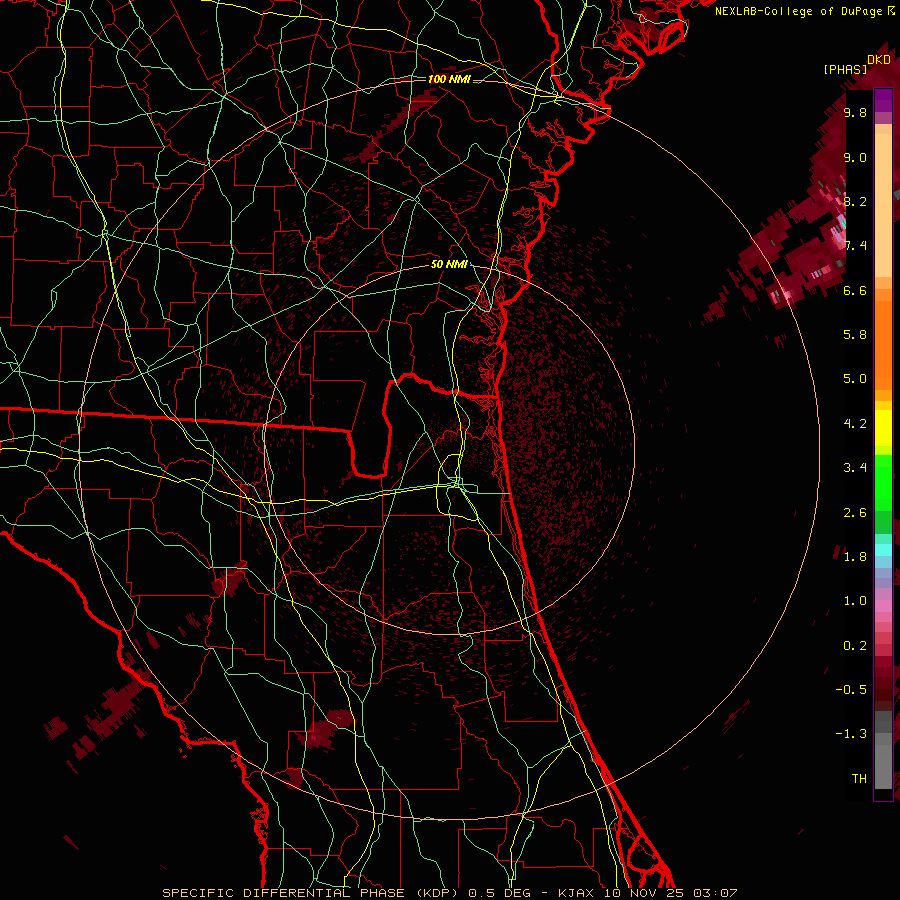Click the 3.4 value on color scale
The image size is (900, 900).
(x=855, y=467)
